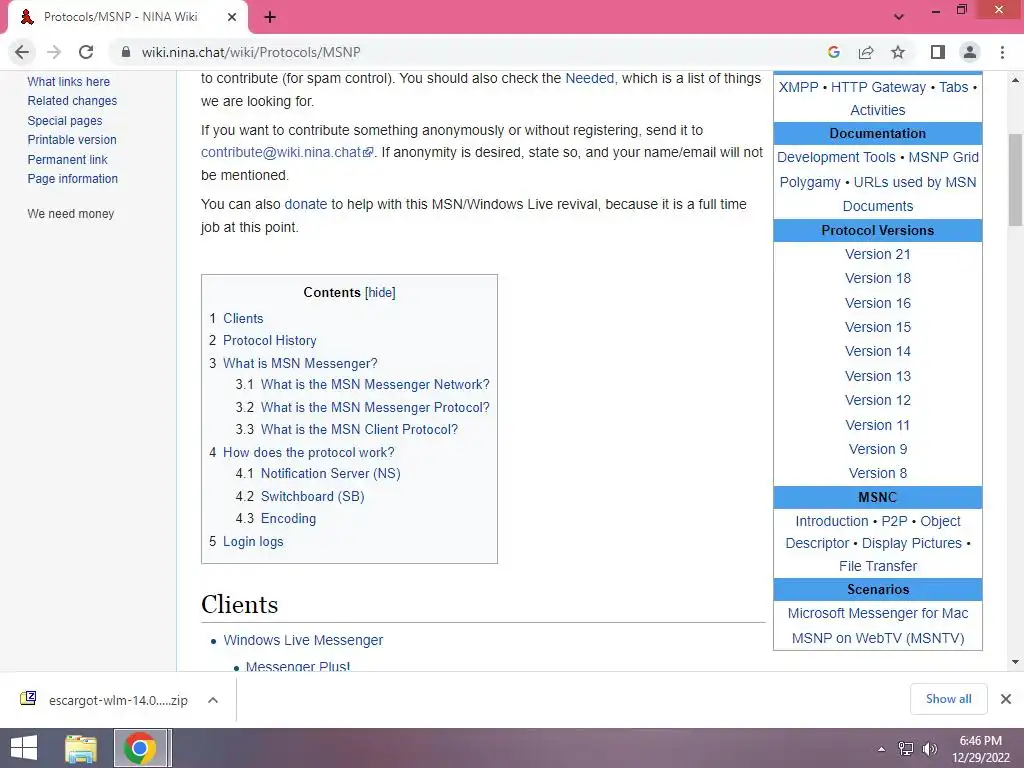The image size is (1024, 768).
Task: Open the What links here link
Action: pos(69,82)
